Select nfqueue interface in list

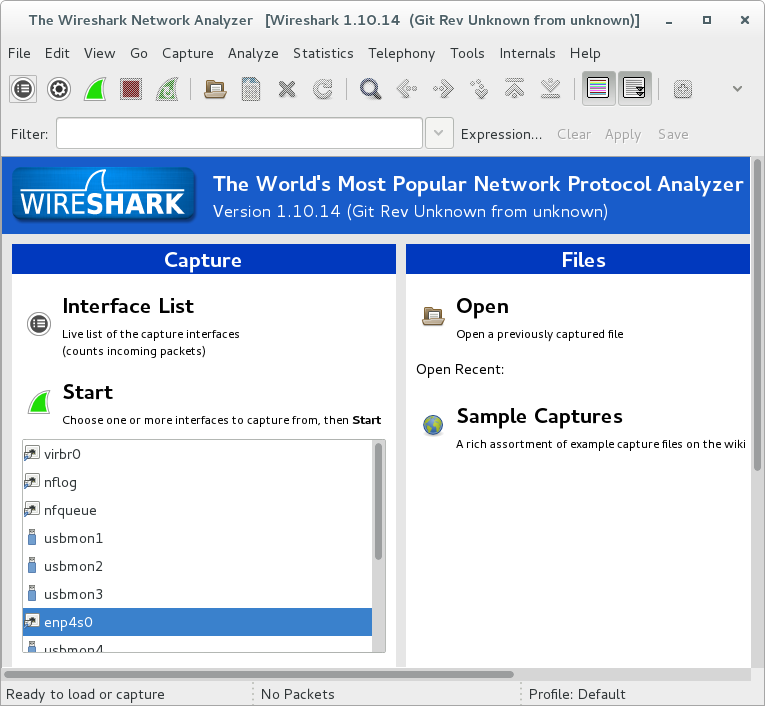(197, 510)
